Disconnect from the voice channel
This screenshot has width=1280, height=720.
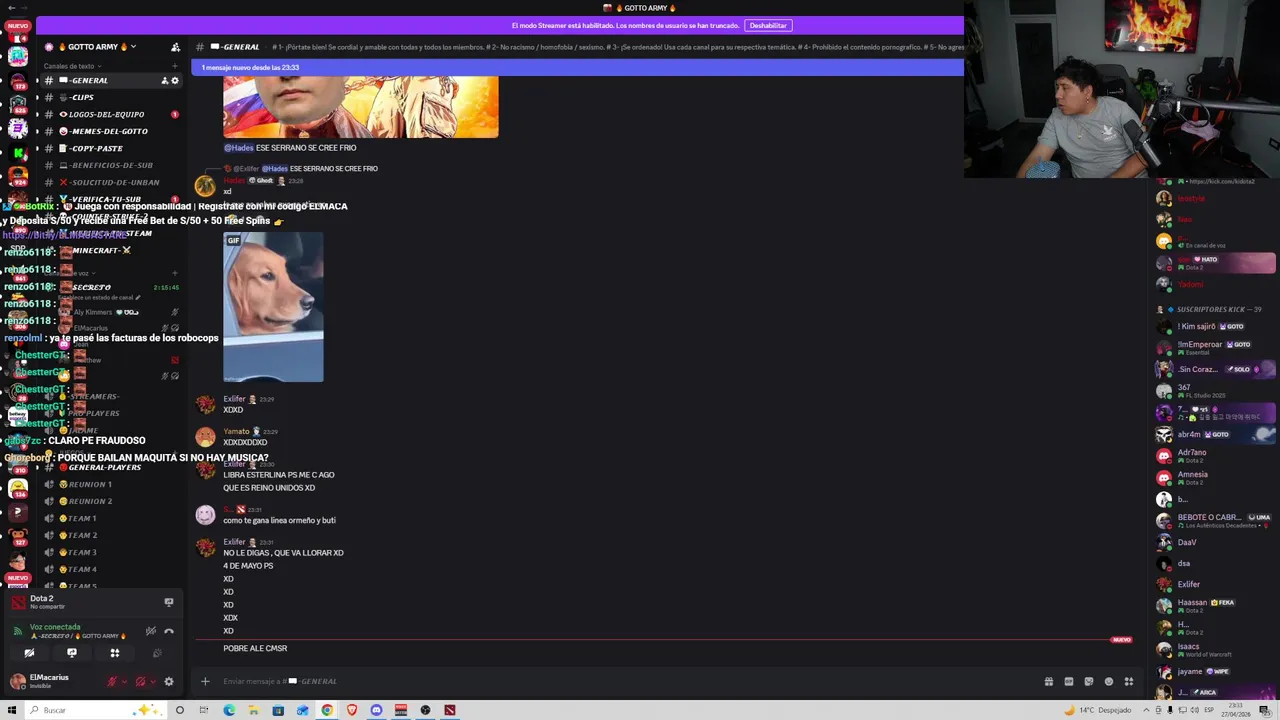point(169,631)
